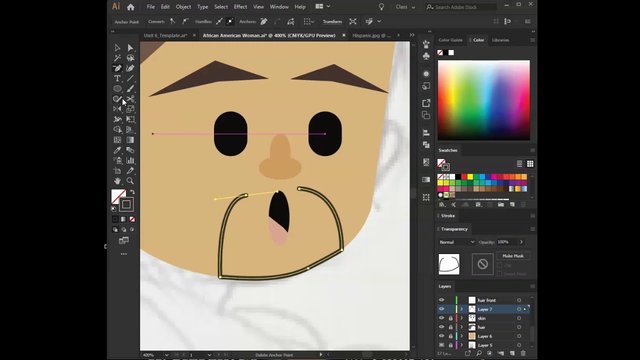Choose the Lasso tool

130,58
